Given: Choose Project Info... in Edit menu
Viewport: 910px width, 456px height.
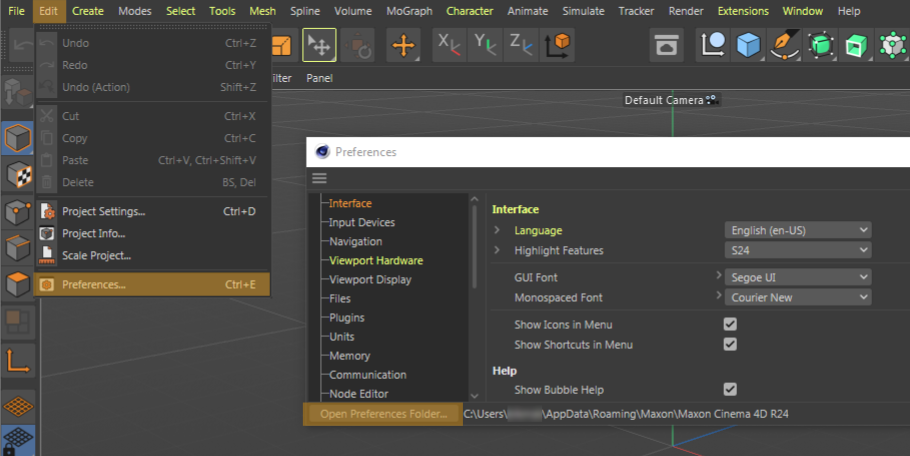Looking at the screenshot, I should click(153, 233).
